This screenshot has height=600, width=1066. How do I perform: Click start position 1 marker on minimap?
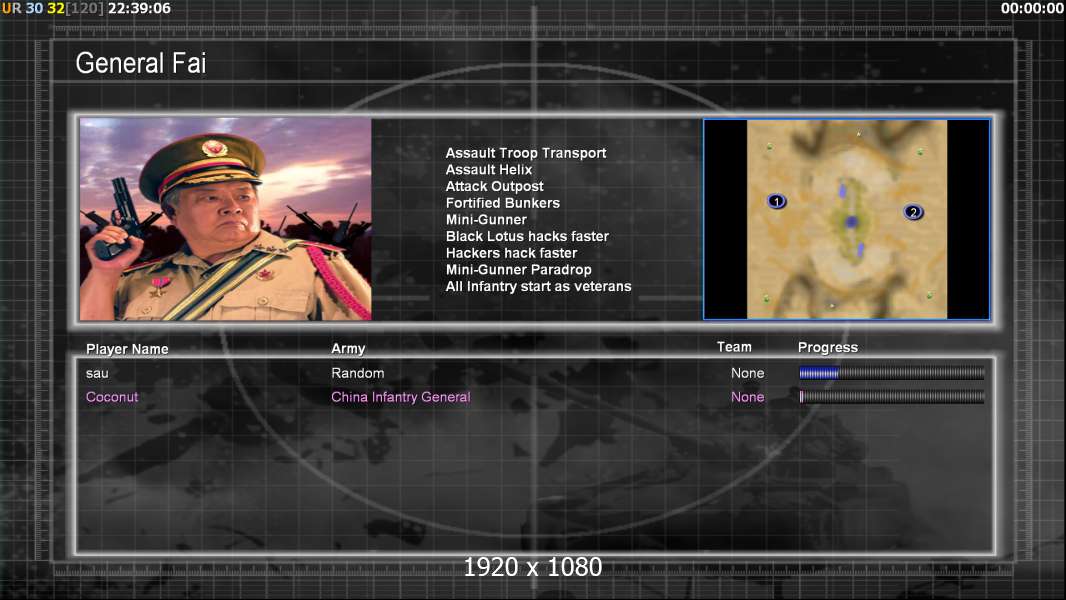(777, 201)
